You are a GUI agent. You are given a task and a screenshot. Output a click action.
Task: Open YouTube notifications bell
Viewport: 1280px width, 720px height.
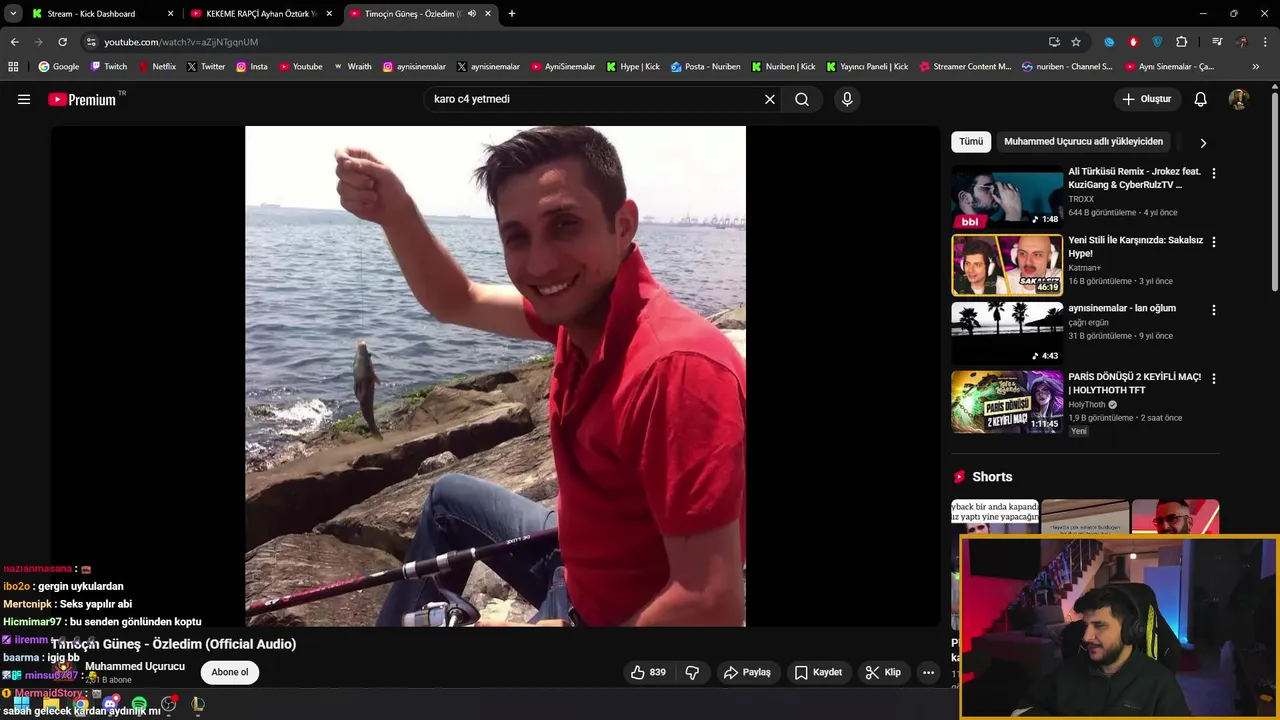[x=1201, y=99]
